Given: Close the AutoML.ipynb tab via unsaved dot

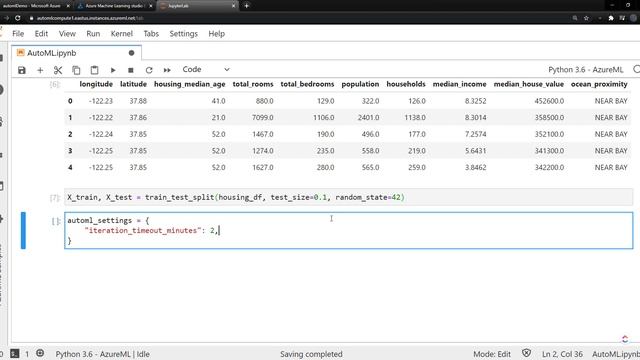Looking at the screenshot, I should coord(131,53).
